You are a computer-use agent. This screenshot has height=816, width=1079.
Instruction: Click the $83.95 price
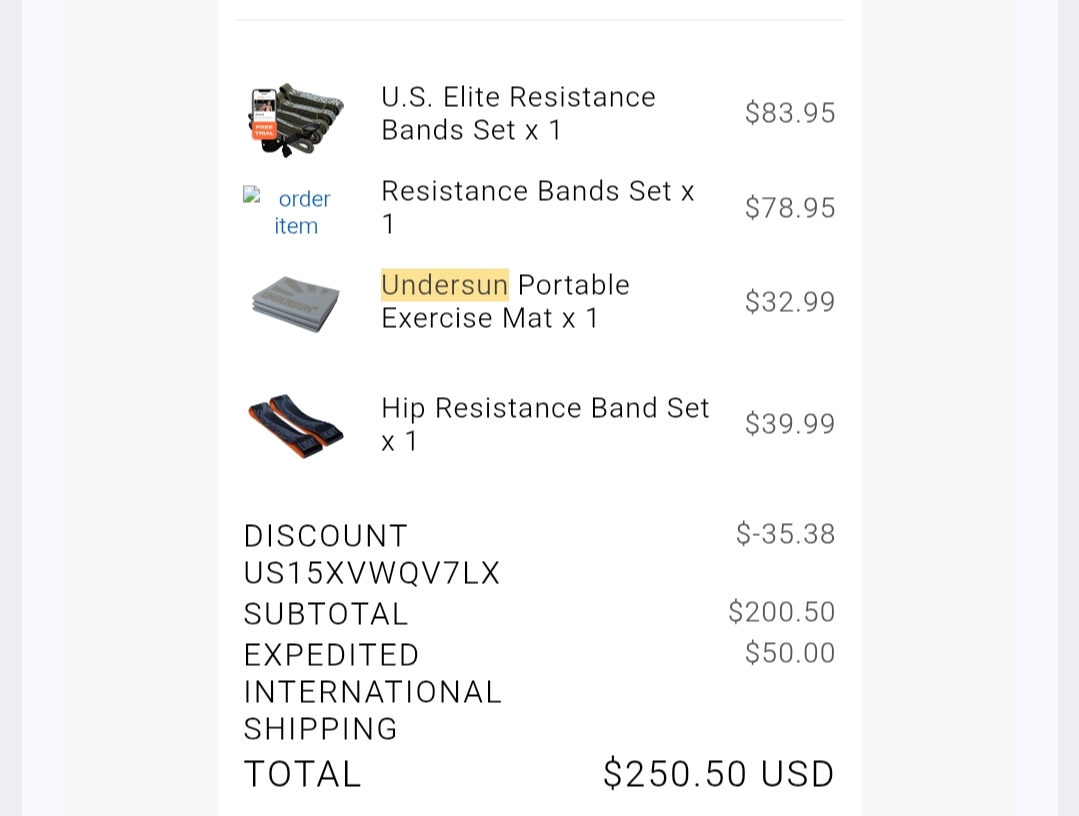(790, 113)
